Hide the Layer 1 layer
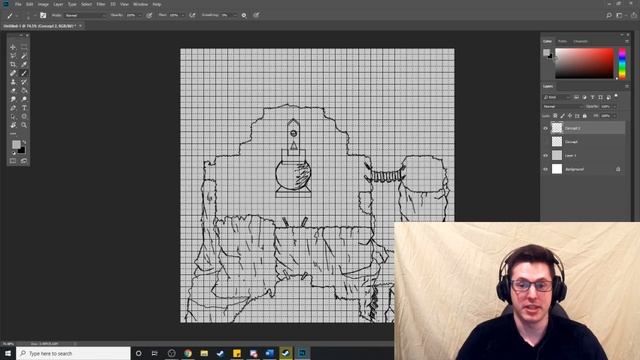 pos(546,156)
